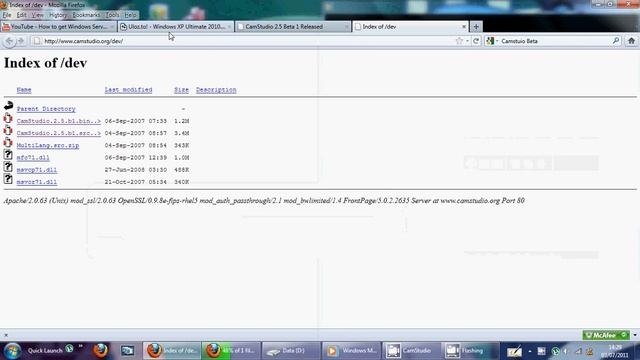Reload the page with the refresh icon

point(476,41)
